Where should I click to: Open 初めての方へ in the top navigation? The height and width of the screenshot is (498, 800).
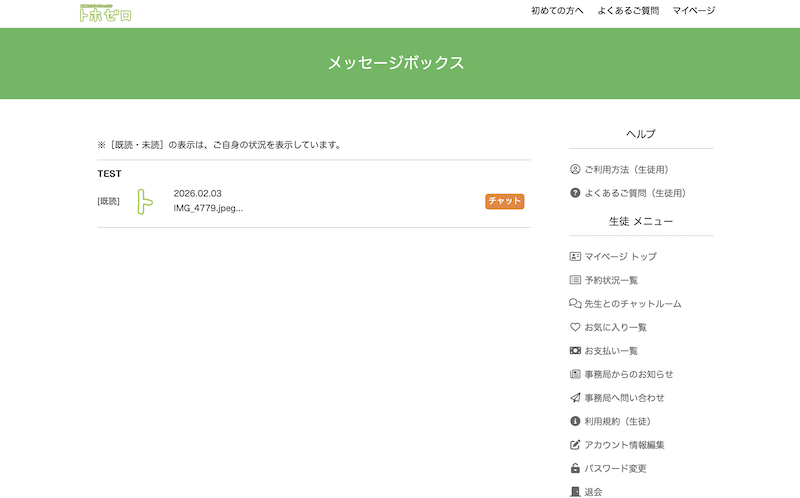click(x=557, y=11)
